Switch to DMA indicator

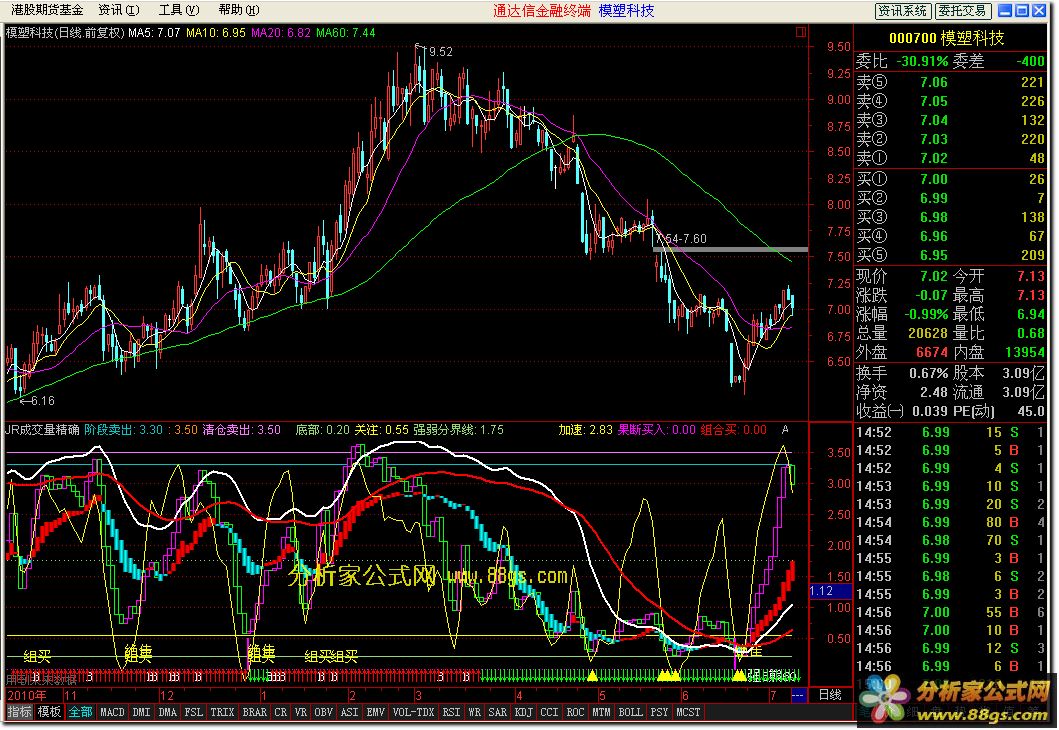[167, 712]
